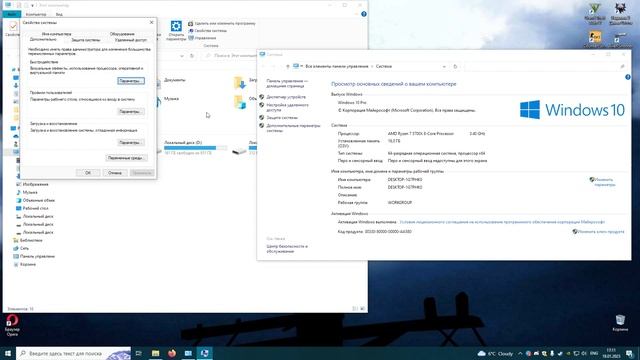The image size is (640, 360).
Task: Open the Explorer quick access toolbar dropdown arrow
Action: pyautogui.click(x=32, y=5)
